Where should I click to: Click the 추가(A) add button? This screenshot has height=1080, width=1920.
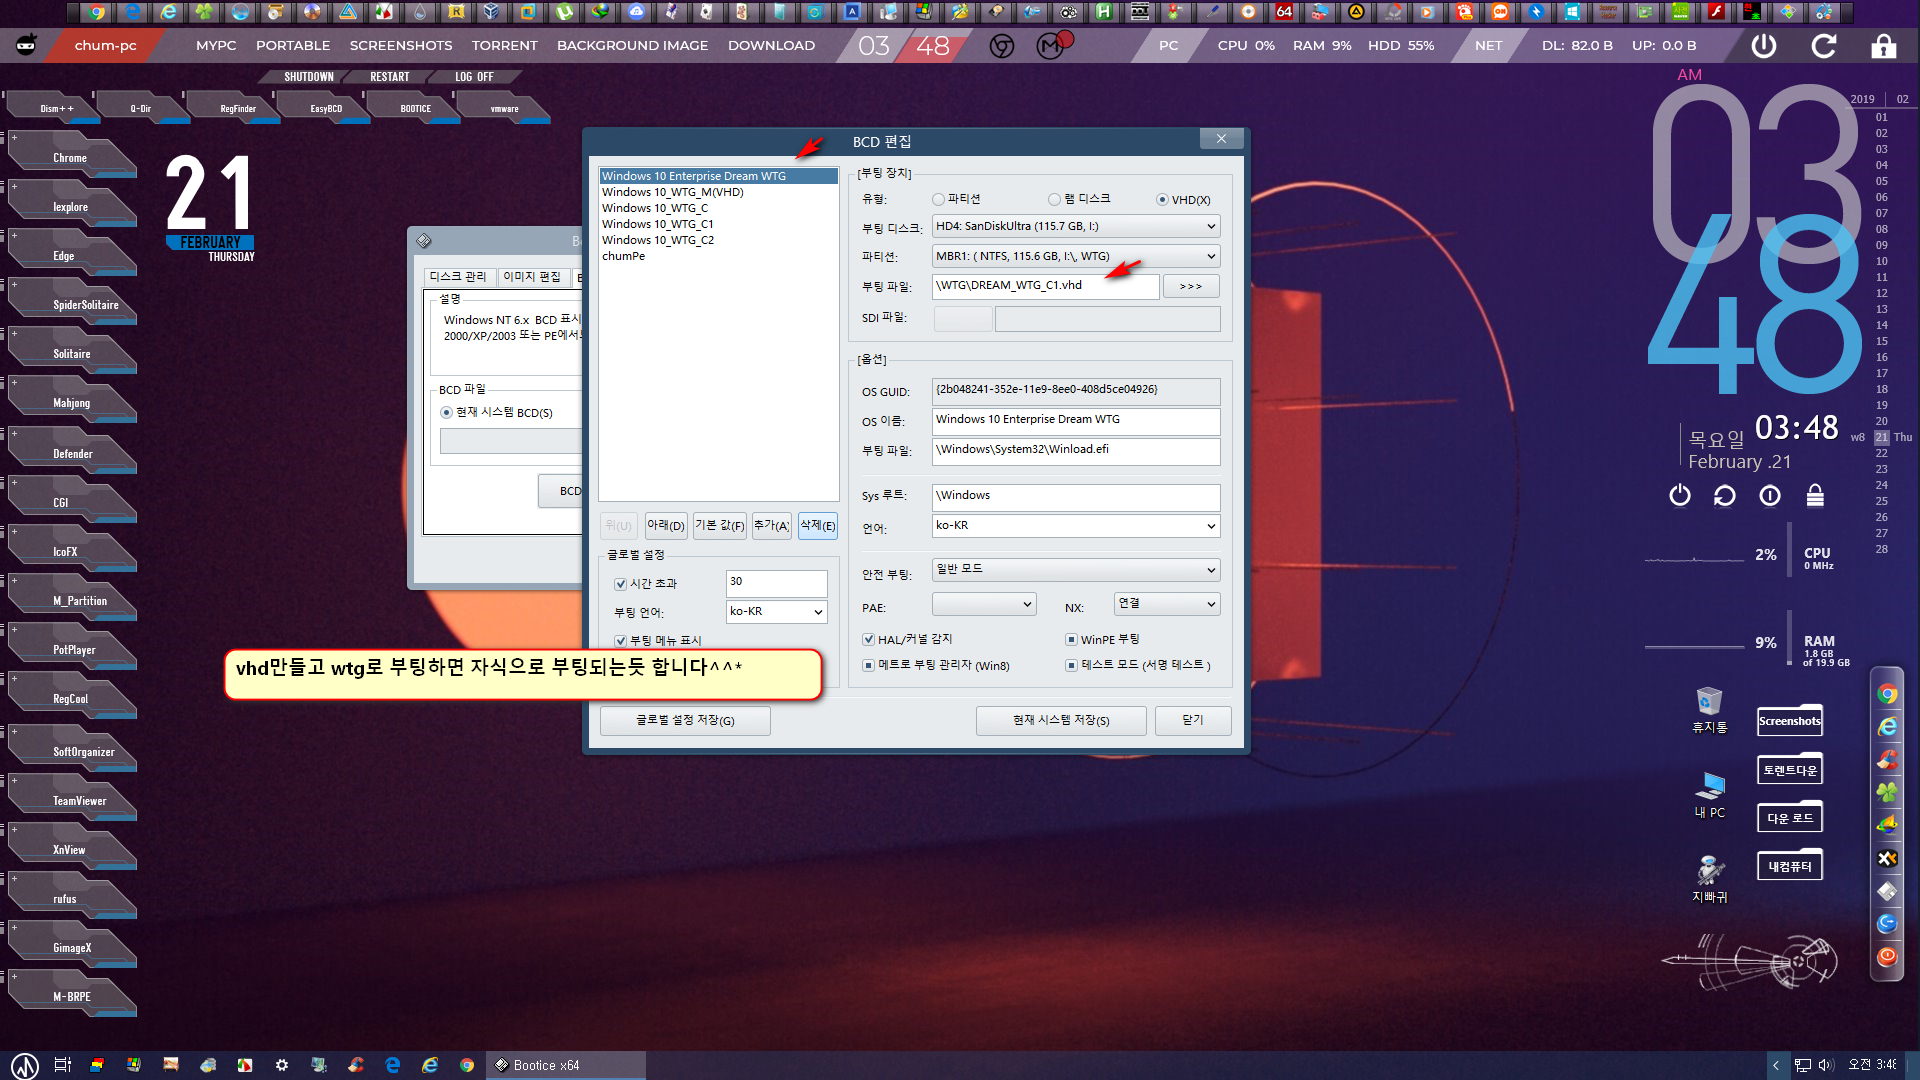(772, 525)
